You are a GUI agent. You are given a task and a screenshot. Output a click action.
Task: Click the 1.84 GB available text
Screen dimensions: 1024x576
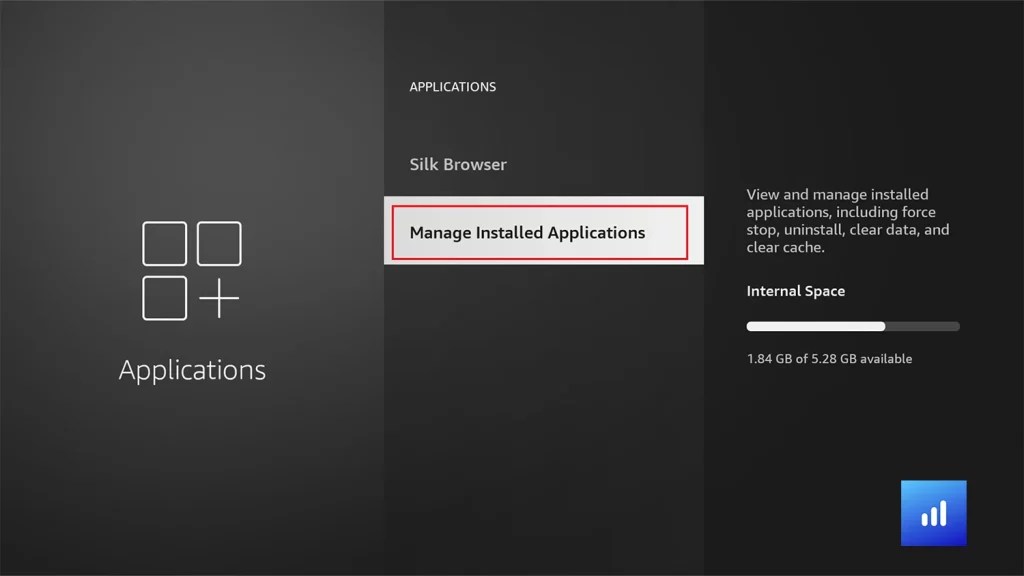click(830, 358)
